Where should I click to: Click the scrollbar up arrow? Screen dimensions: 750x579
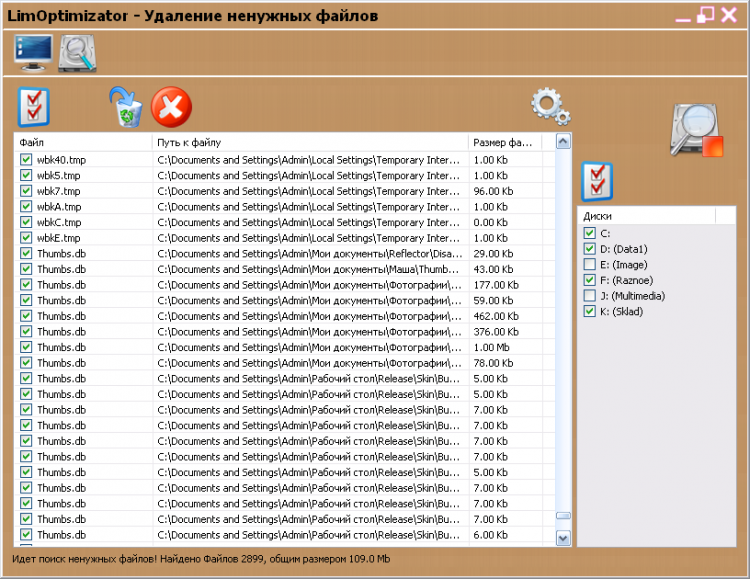point(563,142)
